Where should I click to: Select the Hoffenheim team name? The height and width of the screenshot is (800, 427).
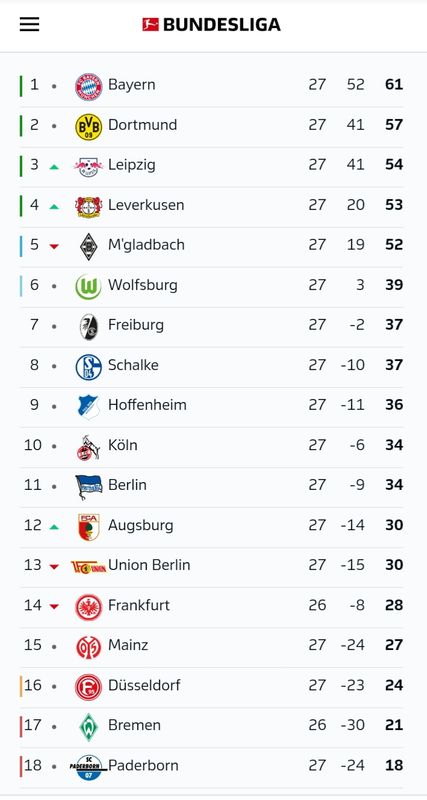(147, 405)
